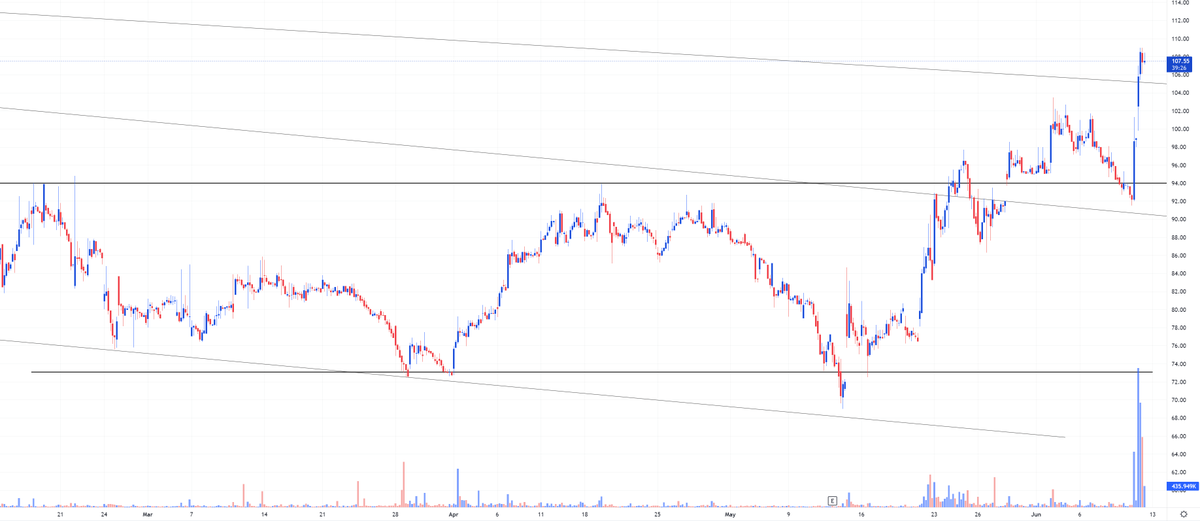1200x521 pixels.
Task: Click the tallest blue volume bar
Action: [1138, 437]
